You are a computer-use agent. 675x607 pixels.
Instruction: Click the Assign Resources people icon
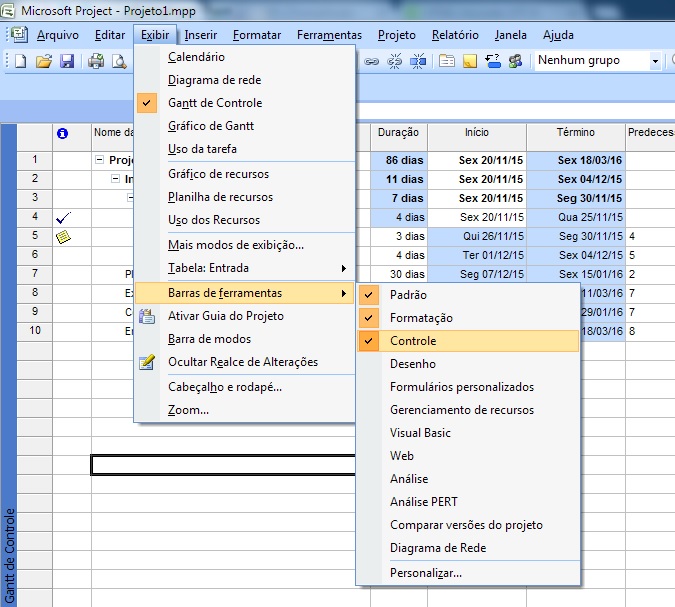tap(515, 61)
